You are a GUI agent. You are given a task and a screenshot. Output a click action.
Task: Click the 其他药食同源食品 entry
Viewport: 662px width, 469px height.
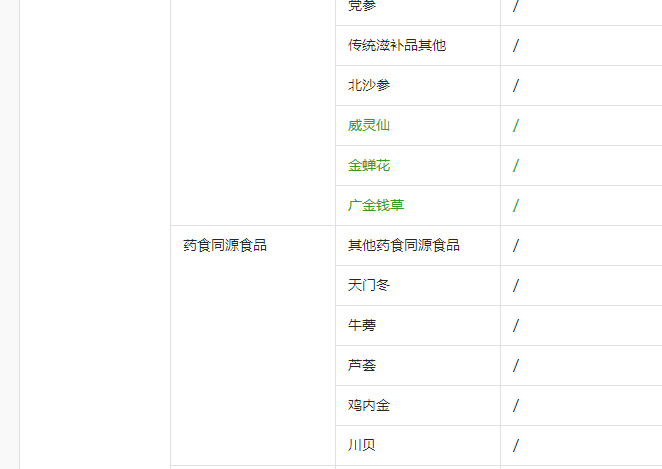pyautogui.click(x=404, y=245)
